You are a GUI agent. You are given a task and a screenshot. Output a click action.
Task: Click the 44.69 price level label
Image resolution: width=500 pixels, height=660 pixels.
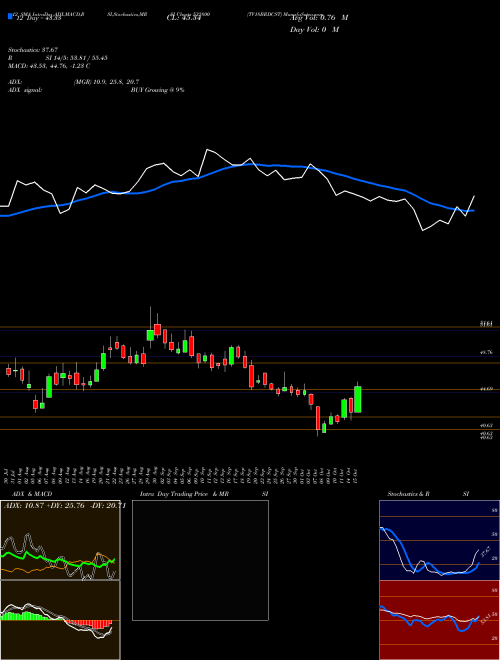[x=486, y=389]
